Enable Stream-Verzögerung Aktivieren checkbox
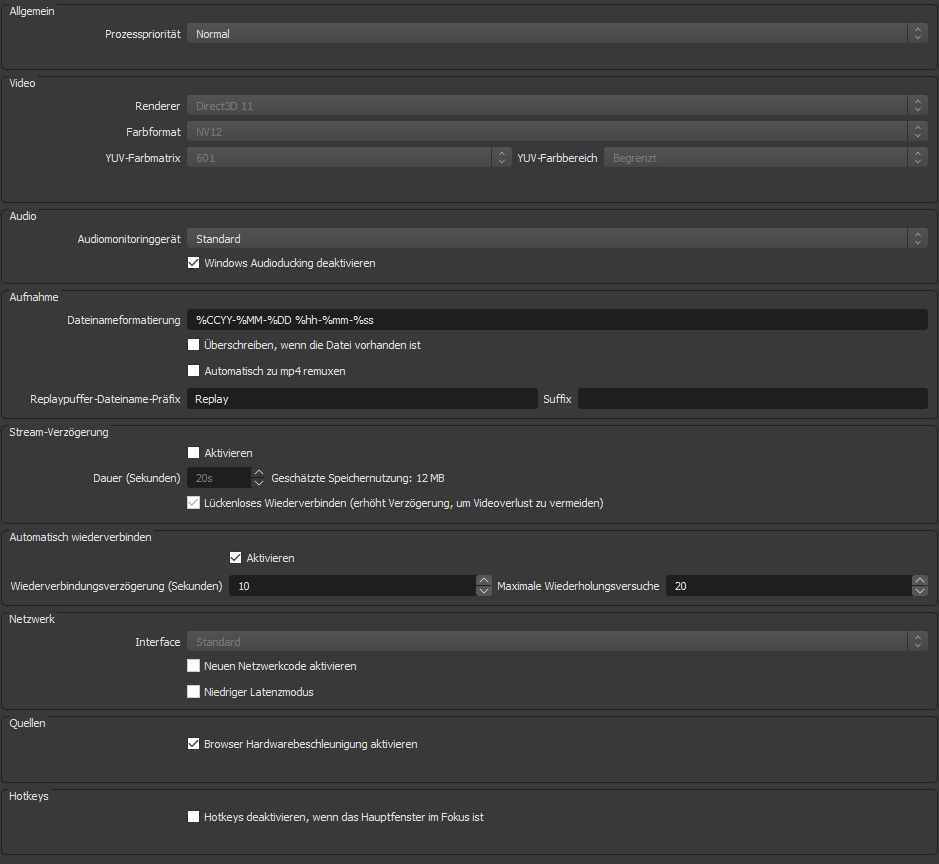The width and height of the screenshot is (939, 864). click(x=194, y=453)
